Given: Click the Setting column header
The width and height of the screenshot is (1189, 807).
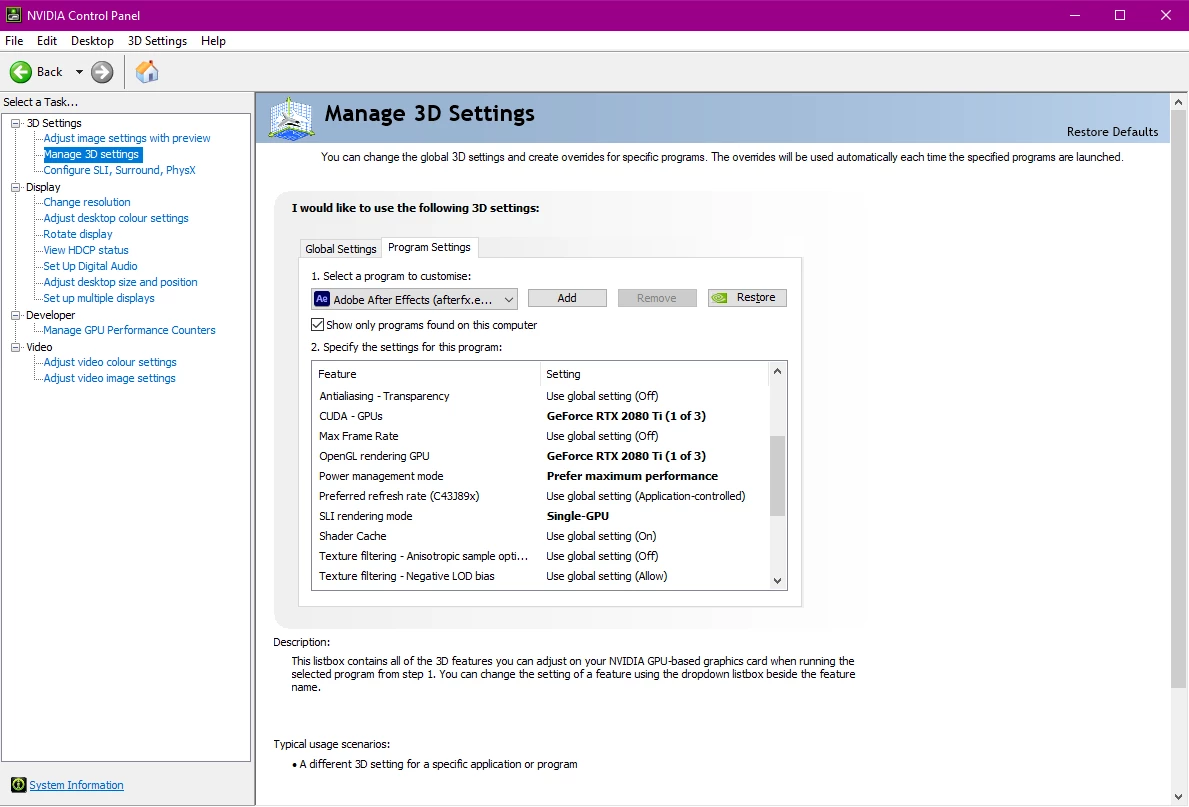Looking at the screenshot, I should [654, 374].
